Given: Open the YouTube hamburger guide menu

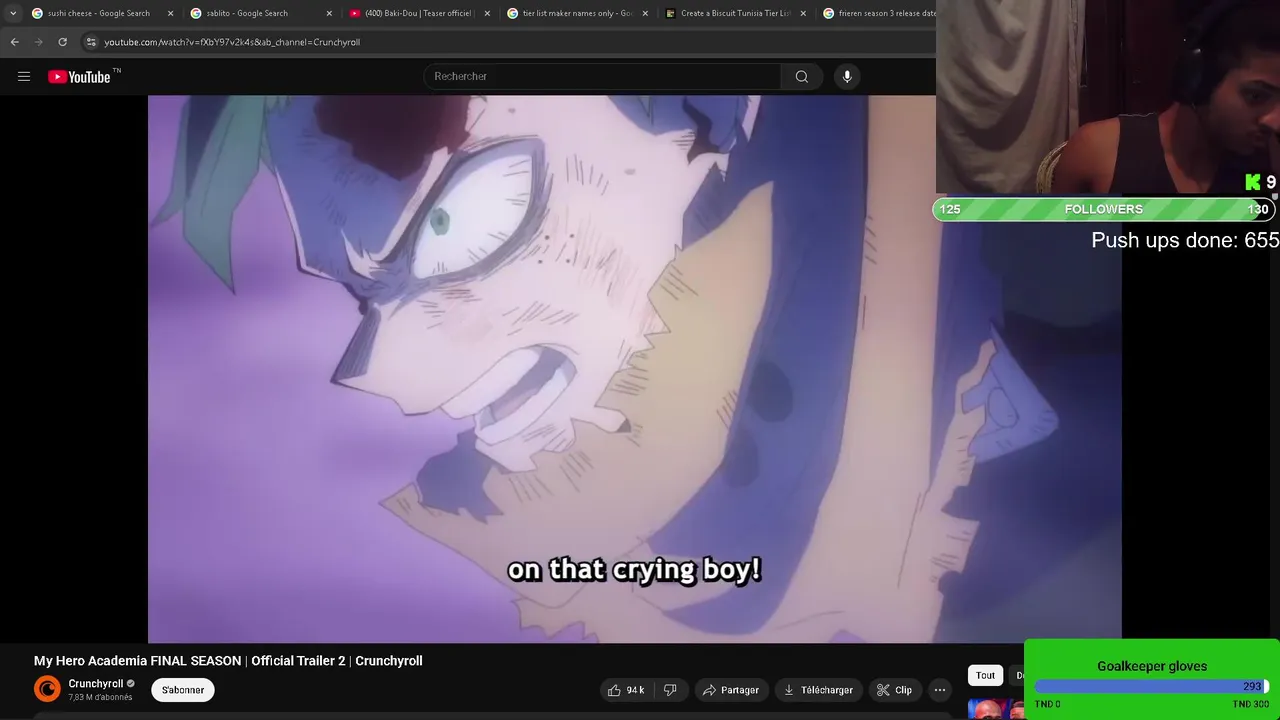Looking at the screenshot, I should (x=24, y=76).
